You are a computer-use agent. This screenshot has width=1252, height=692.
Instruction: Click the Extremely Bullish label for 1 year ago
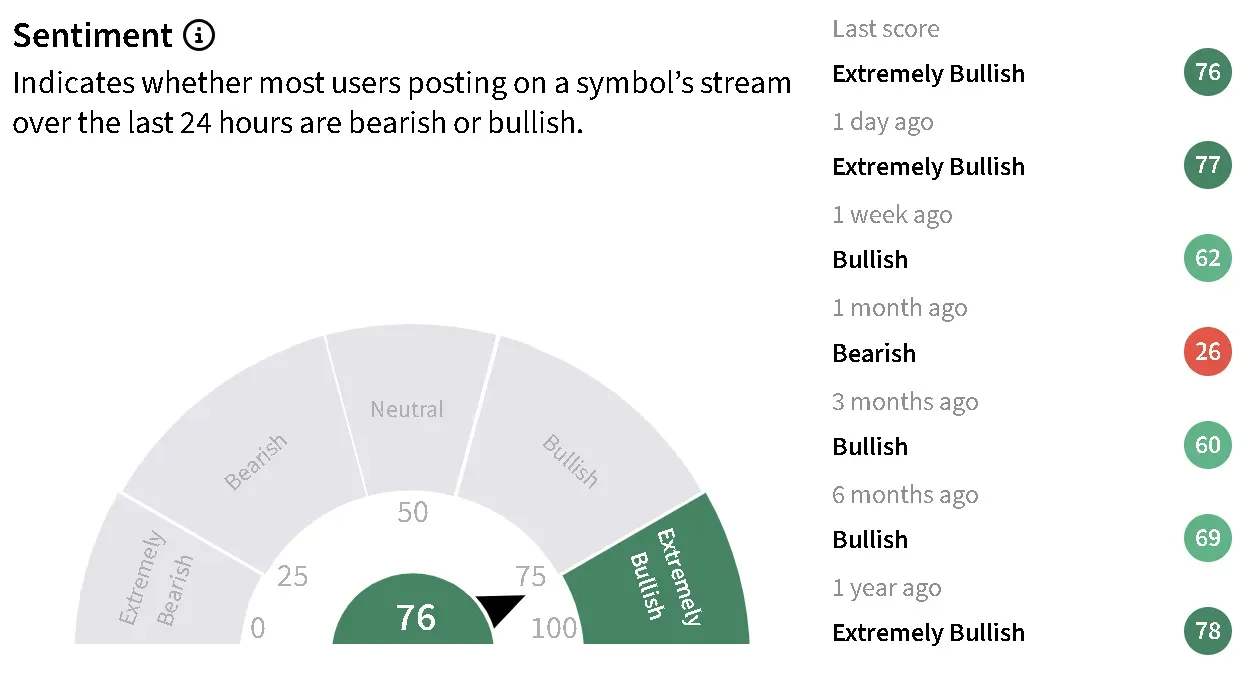point(929,633)
